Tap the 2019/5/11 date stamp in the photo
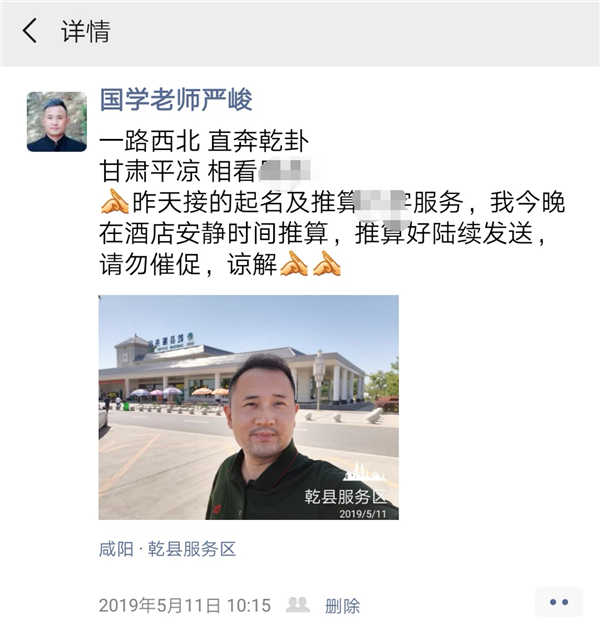The image size is (600, 638). coord(363,513)
